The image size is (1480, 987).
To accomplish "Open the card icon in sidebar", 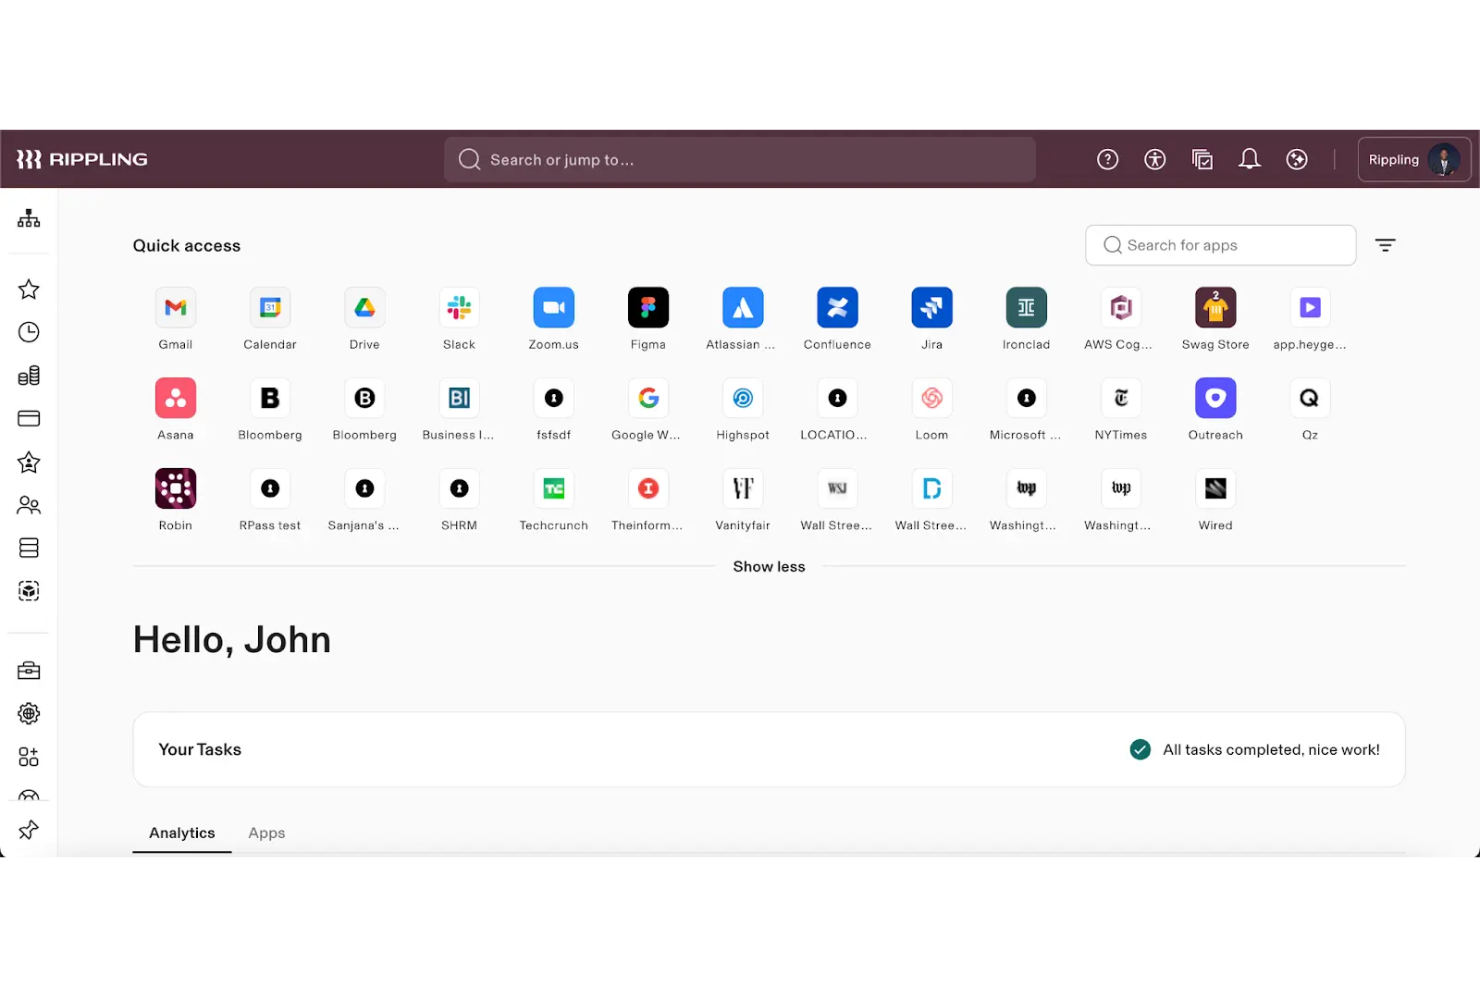I will 29,419.
